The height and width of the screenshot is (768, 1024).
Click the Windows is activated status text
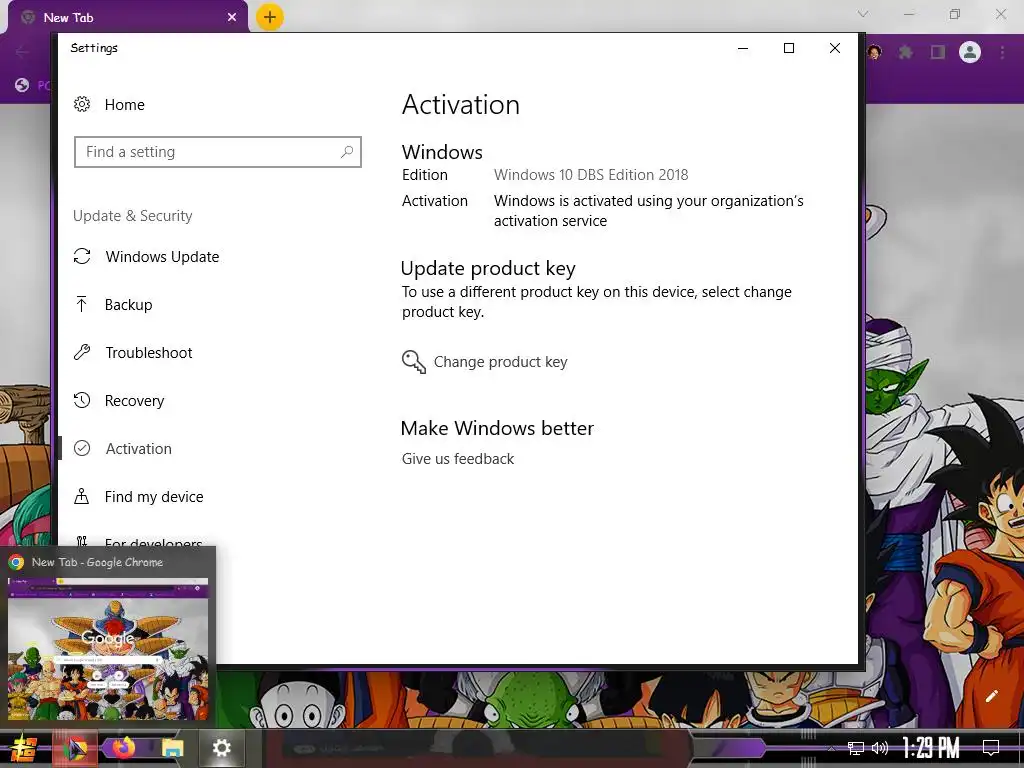(x=648, y=210)
